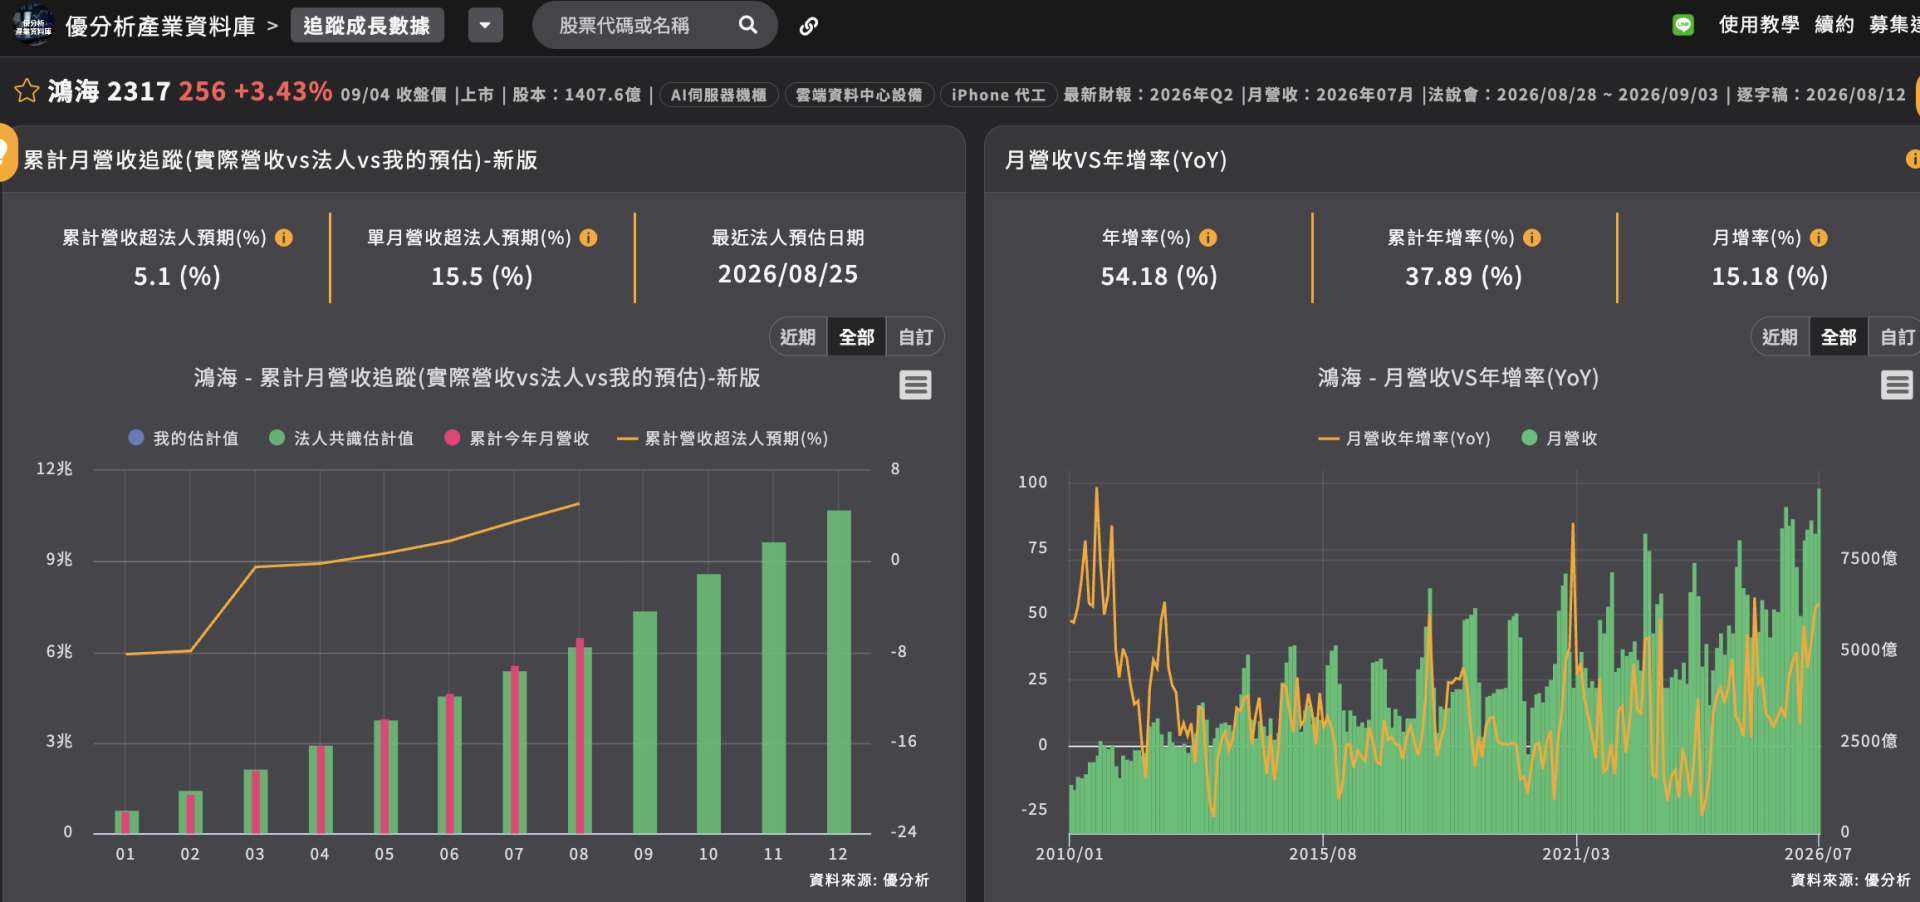The height and width of the screenshot is (902, 1920).
Task: Toggle 我的估計值 legend series
Action: click(184, 438)
